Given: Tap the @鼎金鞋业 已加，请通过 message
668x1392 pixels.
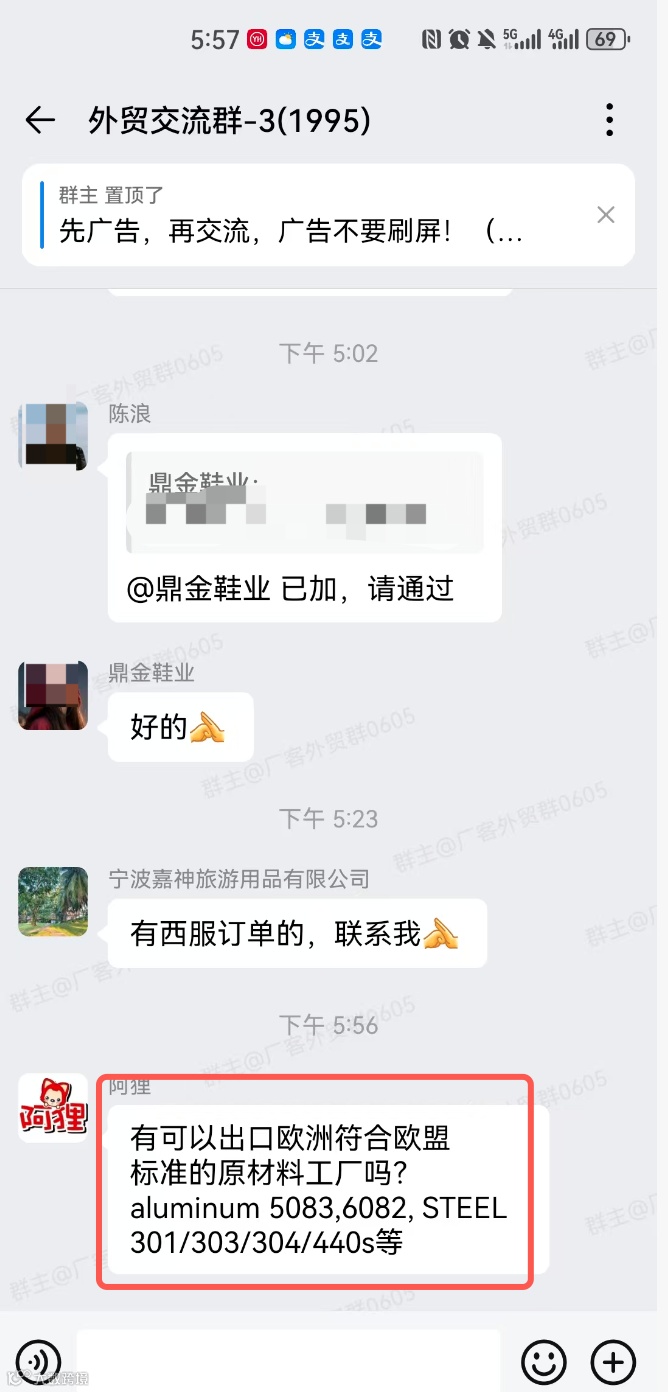Looking at the screenshot, I should tap(290, 589).
